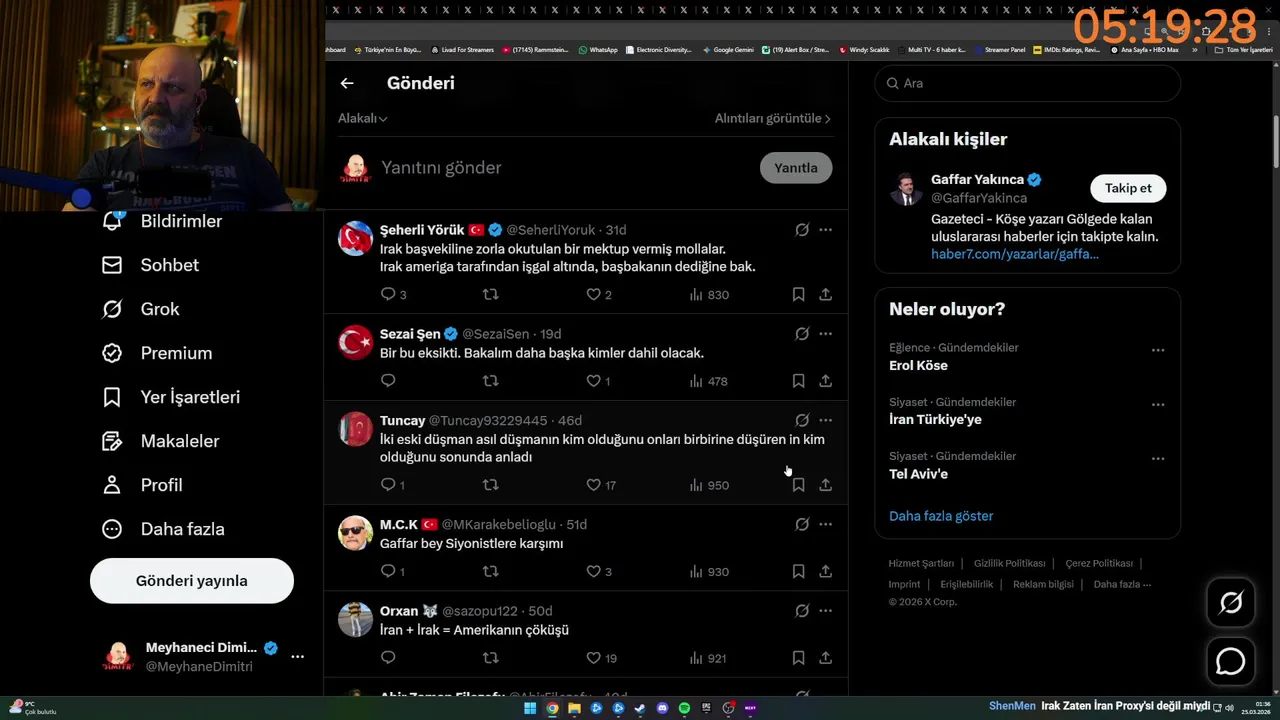Go back using the Gönderi arrow
The image size is (1280, 720).
(x=347, y=83)
